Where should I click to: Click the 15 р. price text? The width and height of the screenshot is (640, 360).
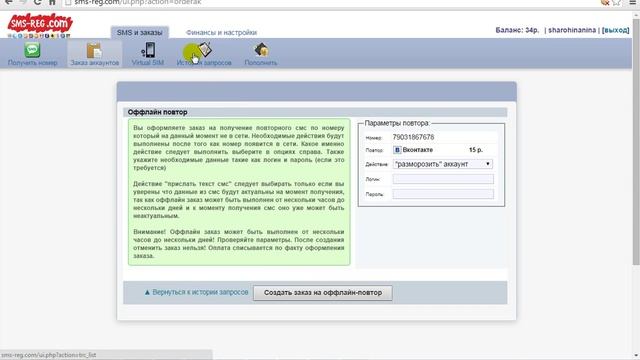point(476,150)
